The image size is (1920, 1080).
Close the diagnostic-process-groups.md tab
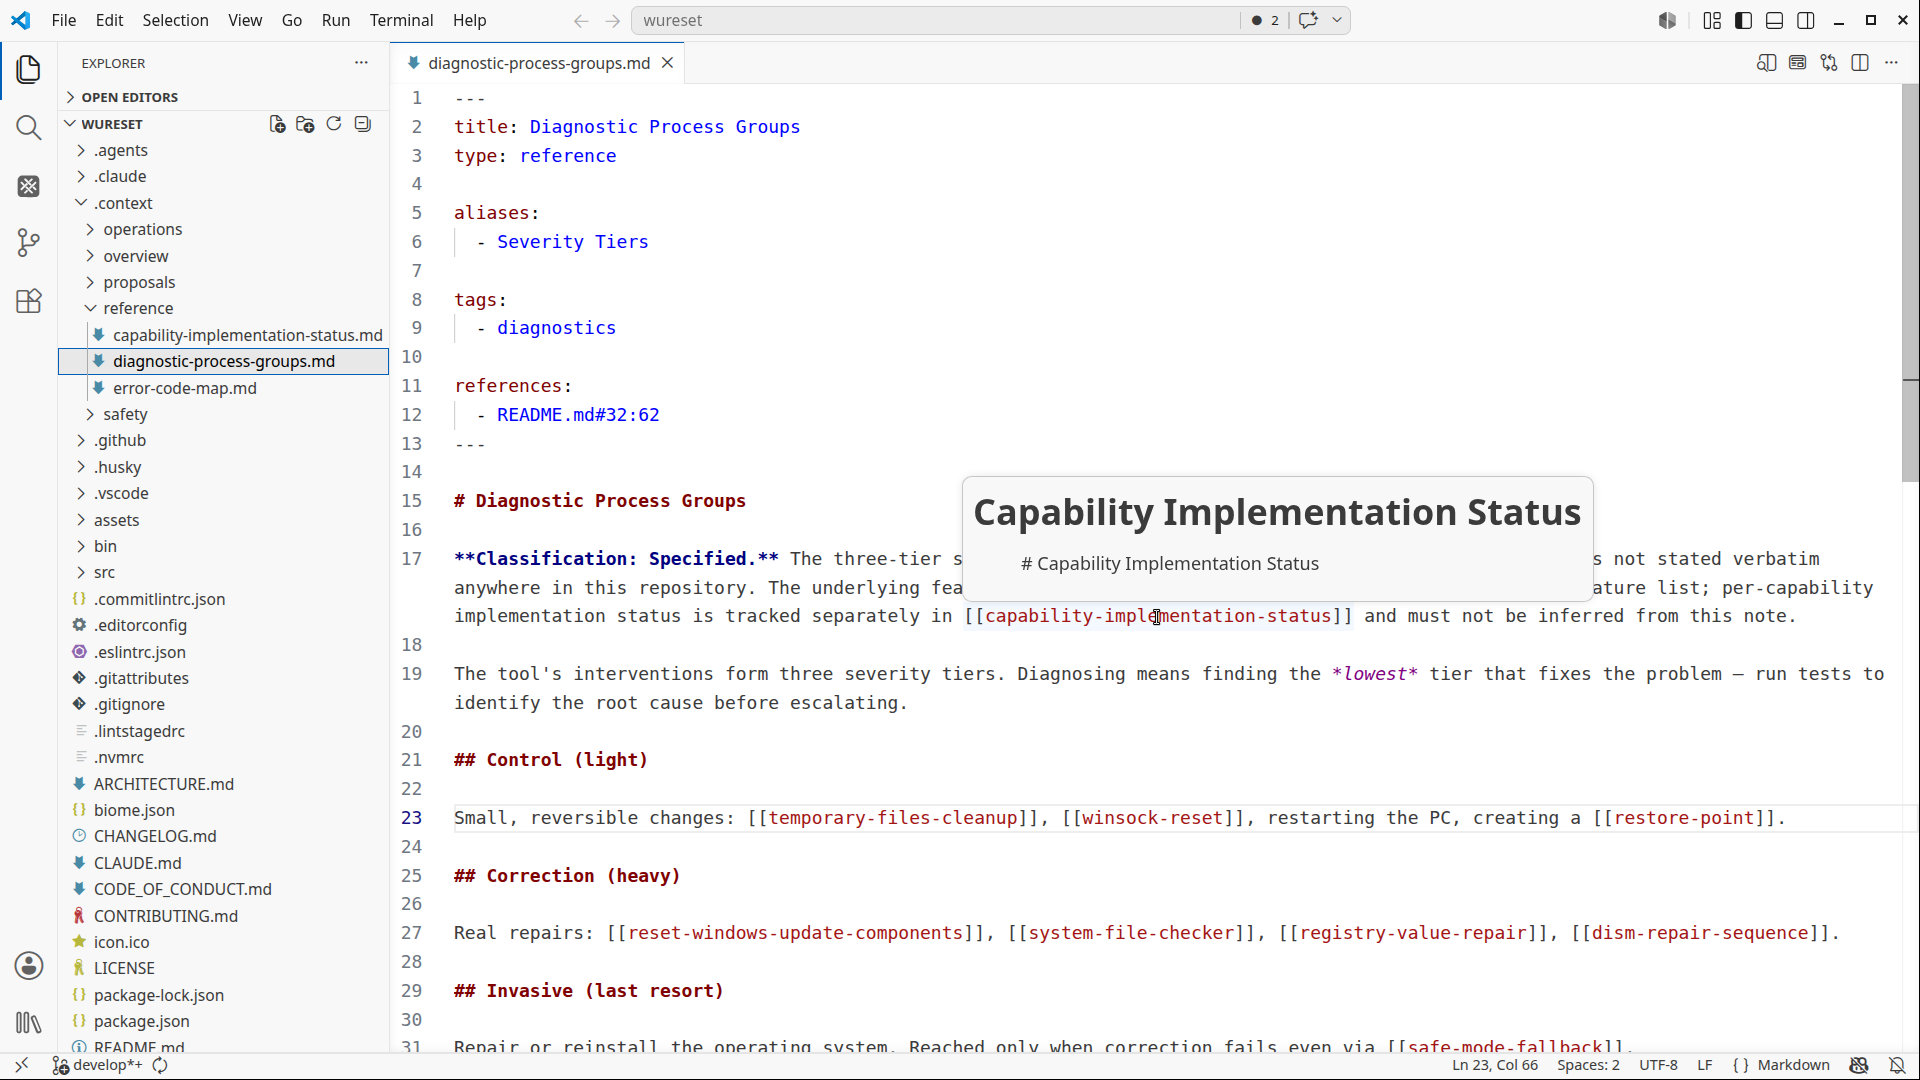point(667,63)
